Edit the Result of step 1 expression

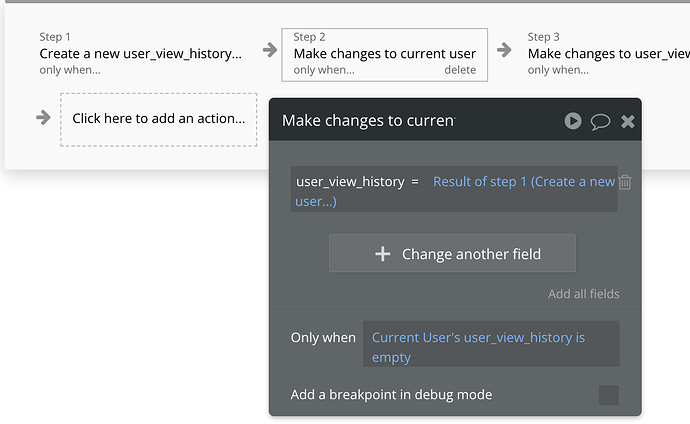(523, 182)
